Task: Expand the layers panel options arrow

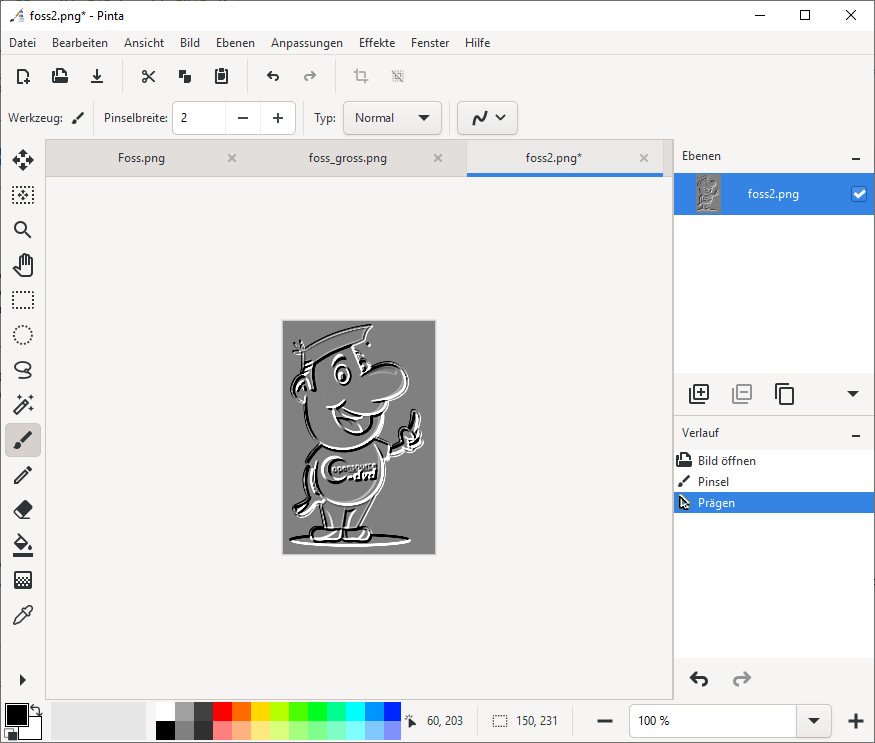Action: coord(852,394)
